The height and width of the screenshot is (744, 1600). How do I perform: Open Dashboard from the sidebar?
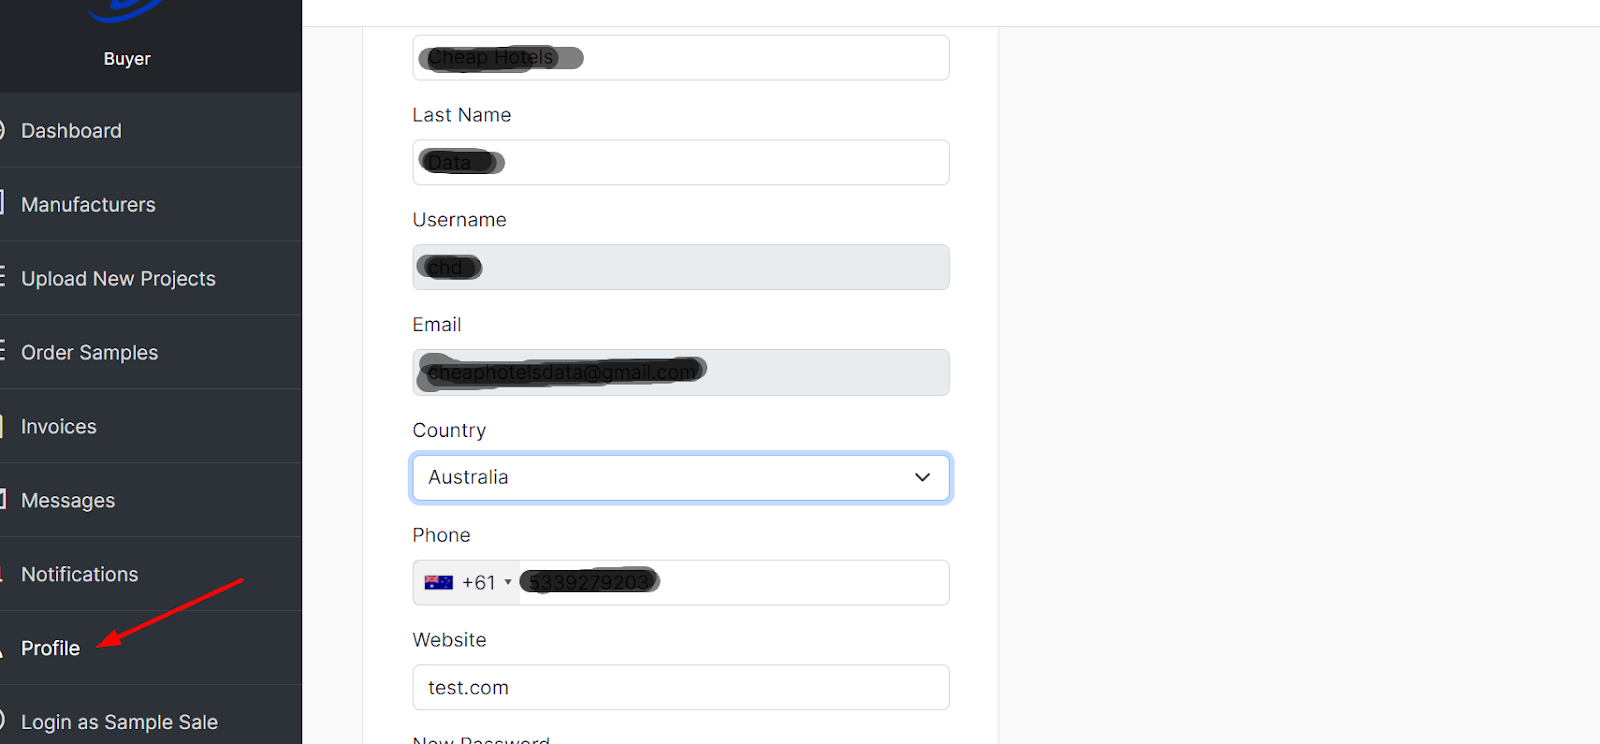(x=71, y=131)
